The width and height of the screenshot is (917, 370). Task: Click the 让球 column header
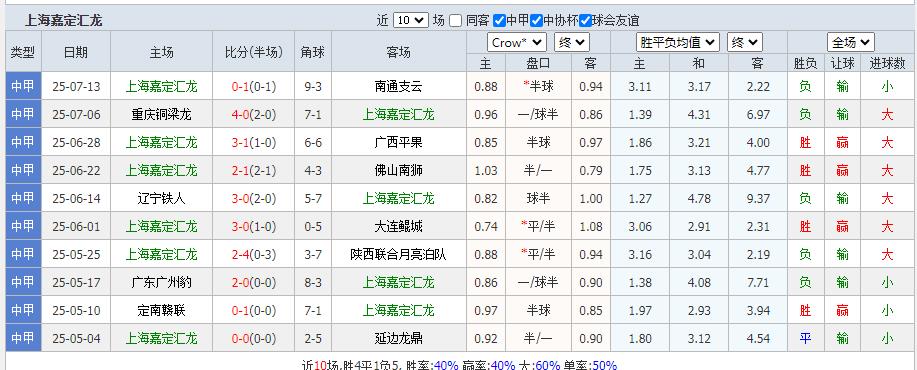(842, 63)
